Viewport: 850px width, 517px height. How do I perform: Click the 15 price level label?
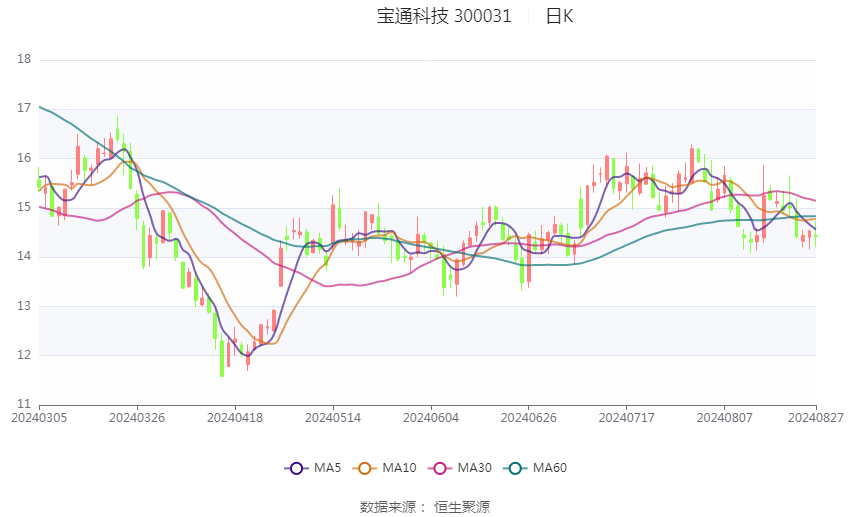pos(25,208)
